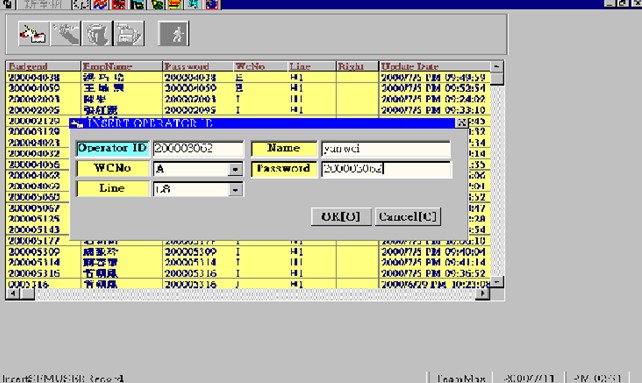The width and height of the screenshot is (642, 383).
Task: Click the Name input field
Action: [386, 149]
